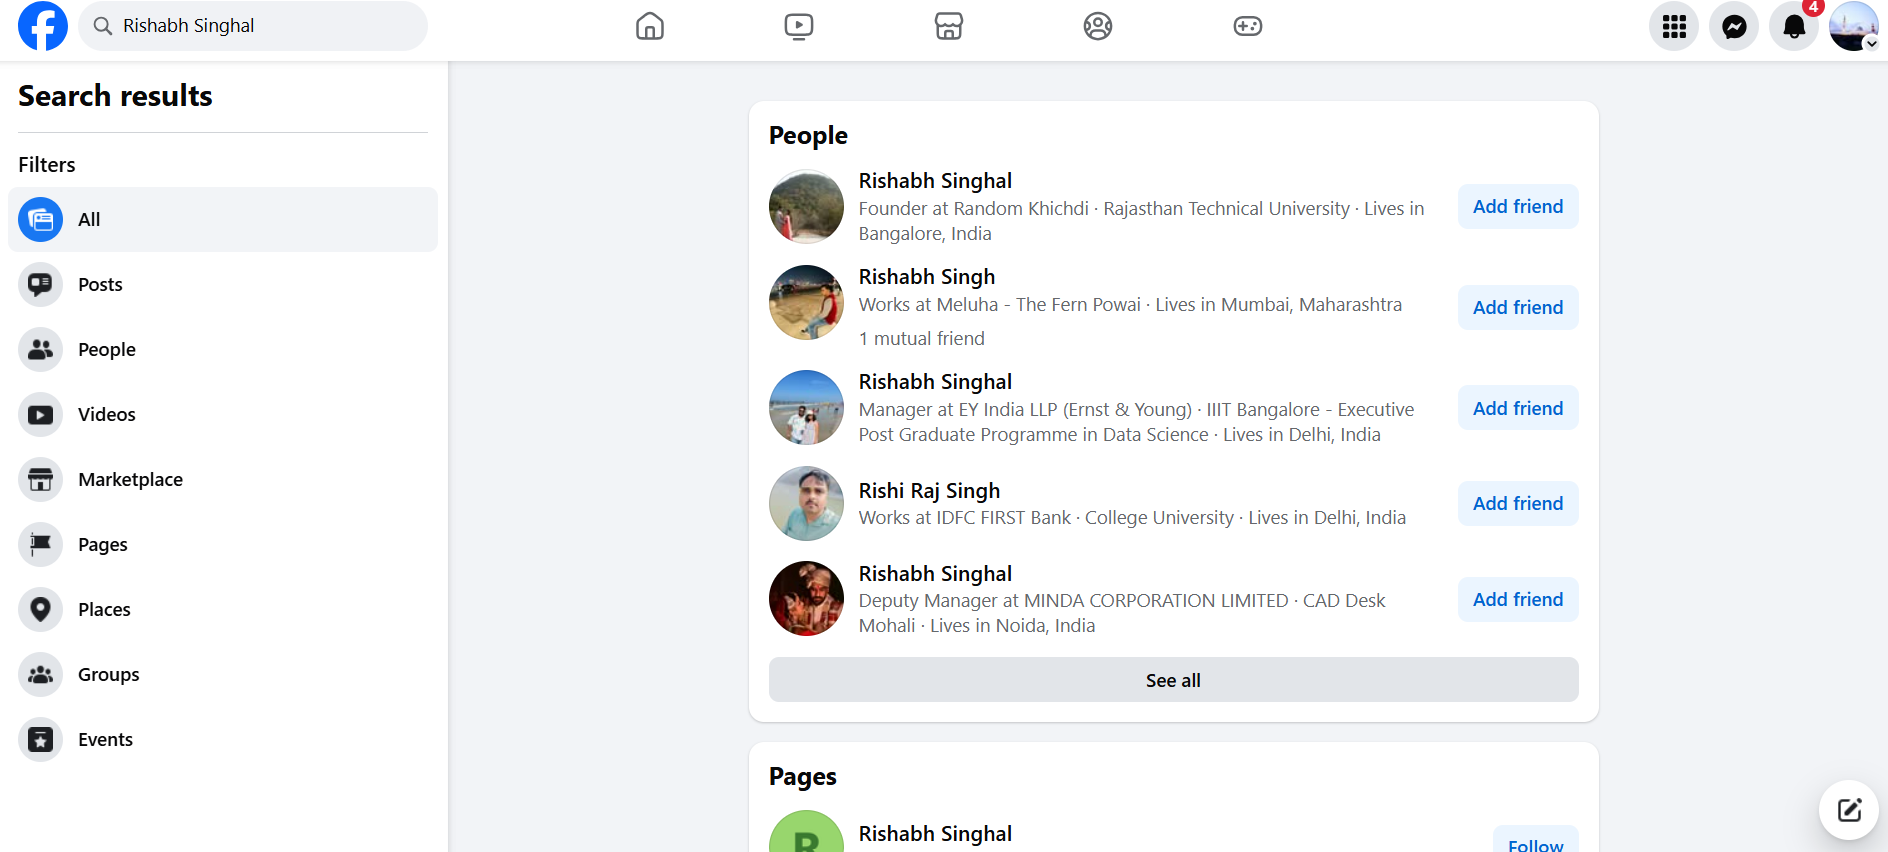Open the Marketplace storefront icon in top bar

[949, 26]
